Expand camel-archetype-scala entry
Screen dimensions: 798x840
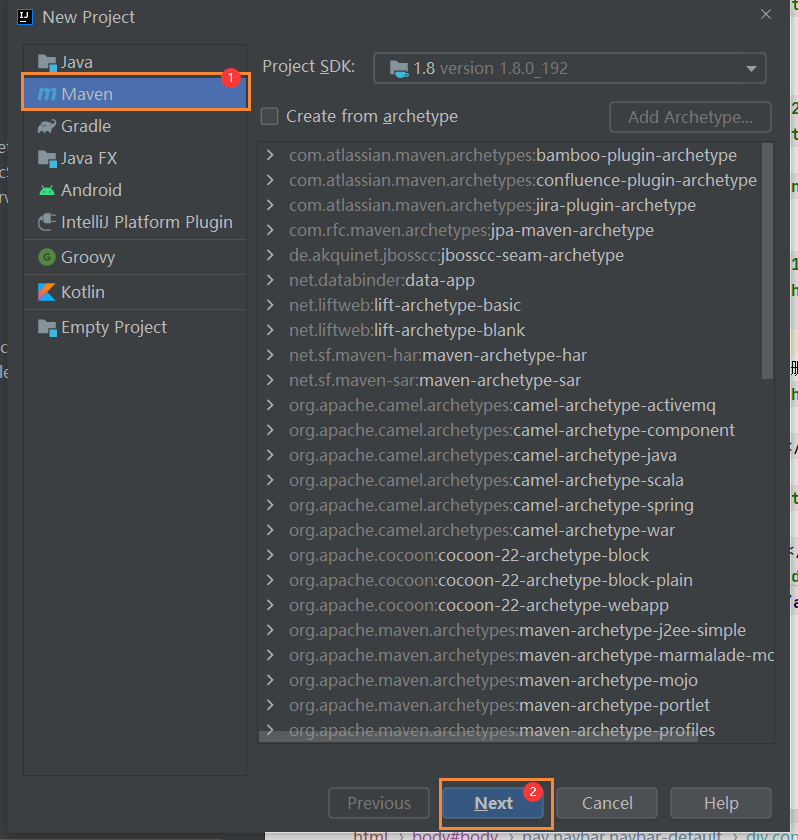[x=270, y=481]
